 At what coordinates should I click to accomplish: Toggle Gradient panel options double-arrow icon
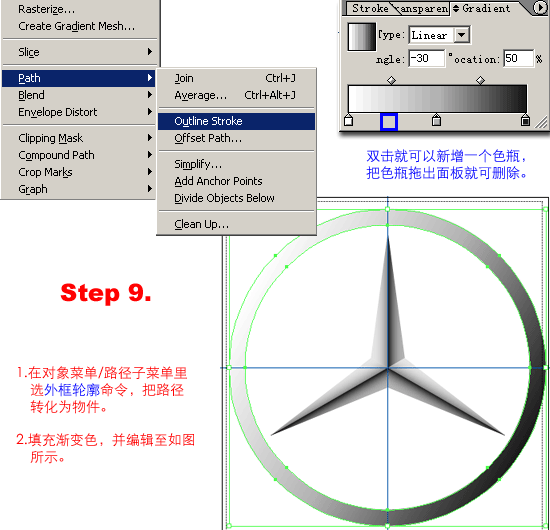(456, 8)
